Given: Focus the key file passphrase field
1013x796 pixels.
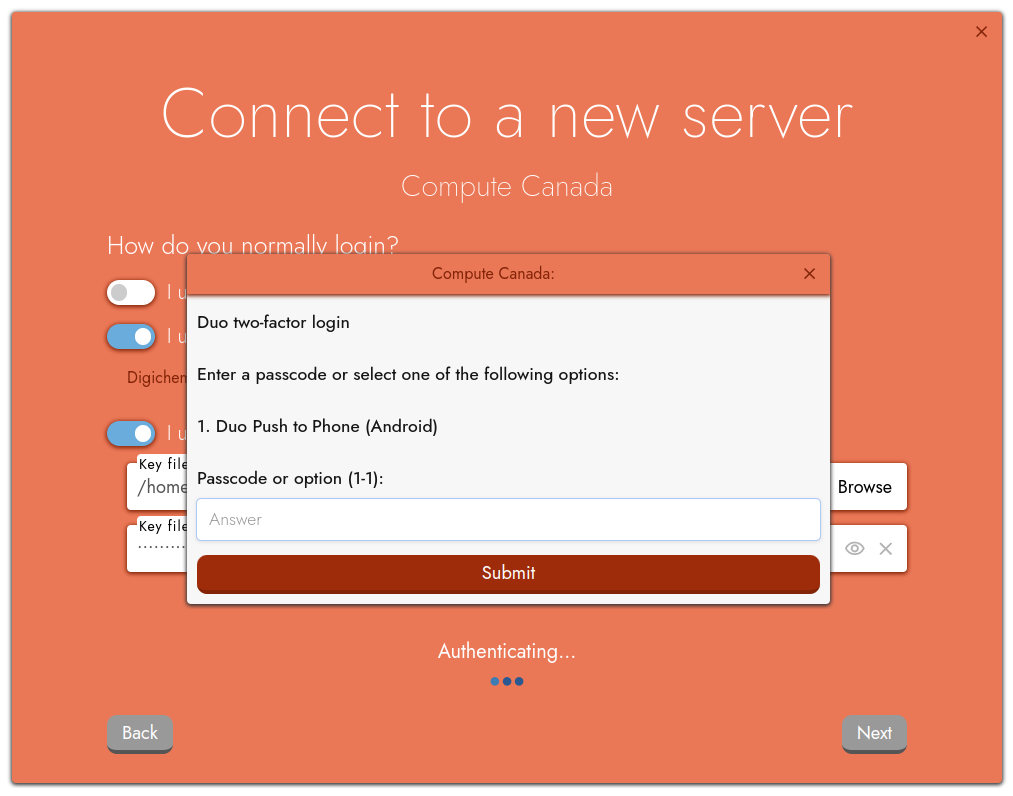Looking at the screenshot, I should [x=158, y=548].
